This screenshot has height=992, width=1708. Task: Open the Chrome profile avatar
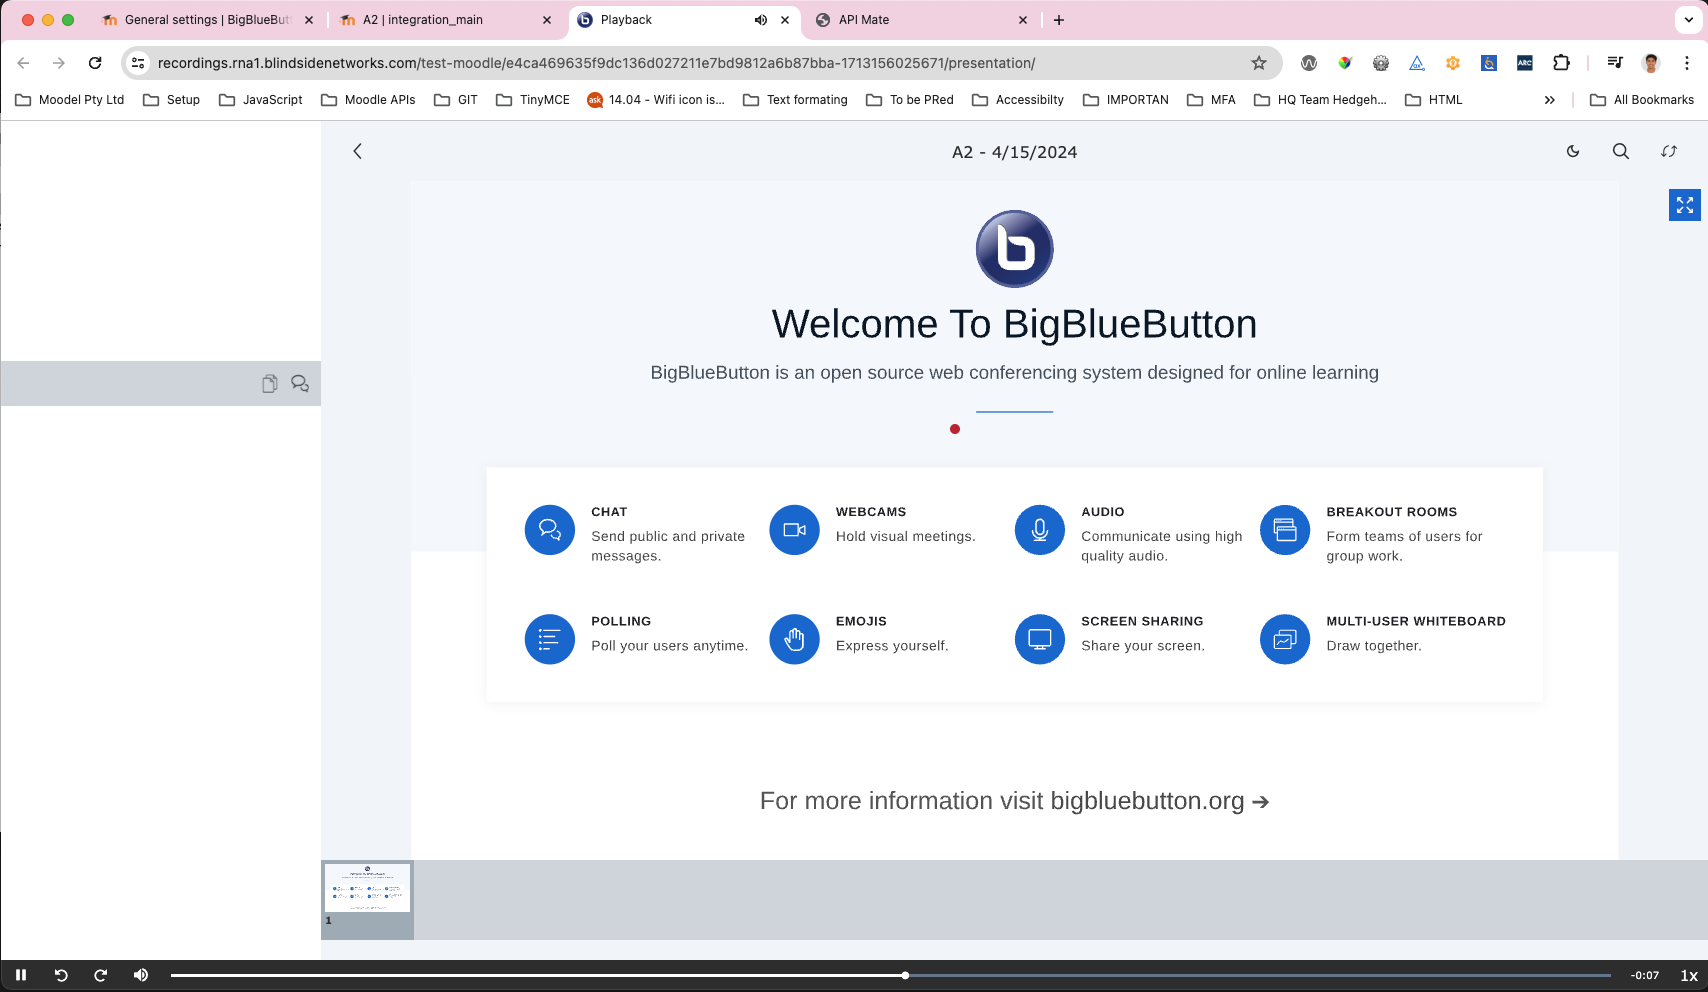pyautogui.click(x=1651, y=63)
